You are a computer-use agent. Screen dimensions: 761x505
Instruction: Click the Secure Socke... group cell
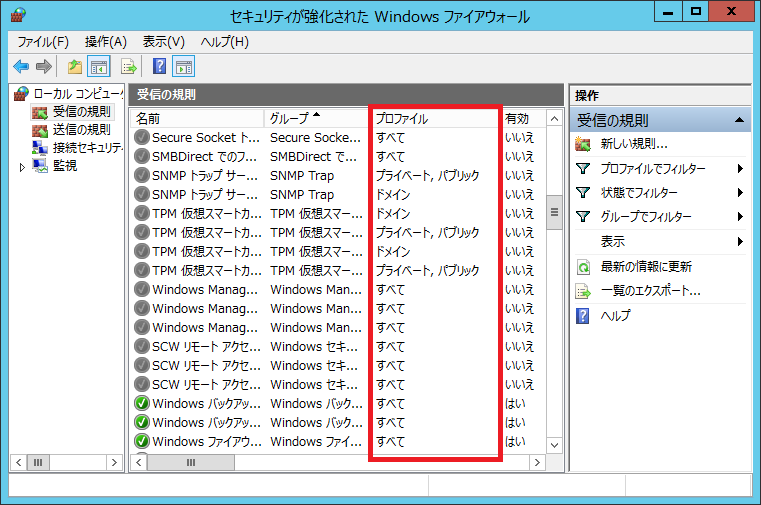(x=315, y=137)
